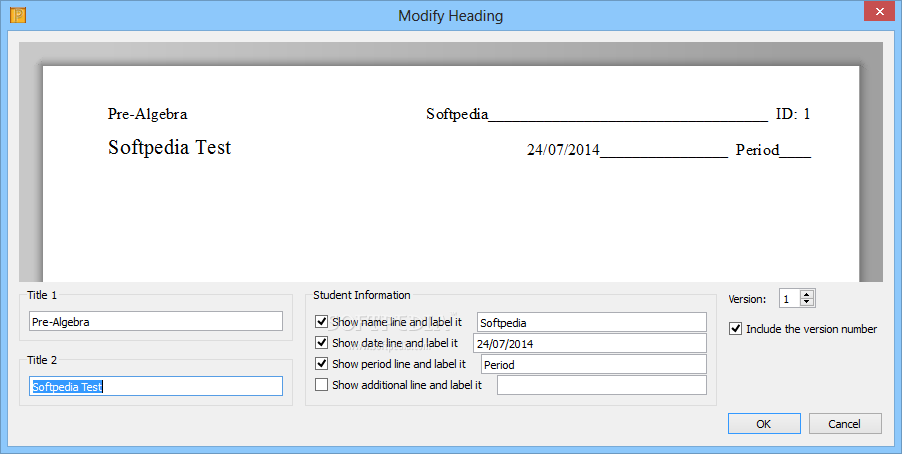Click the name label field containing Softpedia
This screenshot has width=902, height=454.
tap(591, 323)
